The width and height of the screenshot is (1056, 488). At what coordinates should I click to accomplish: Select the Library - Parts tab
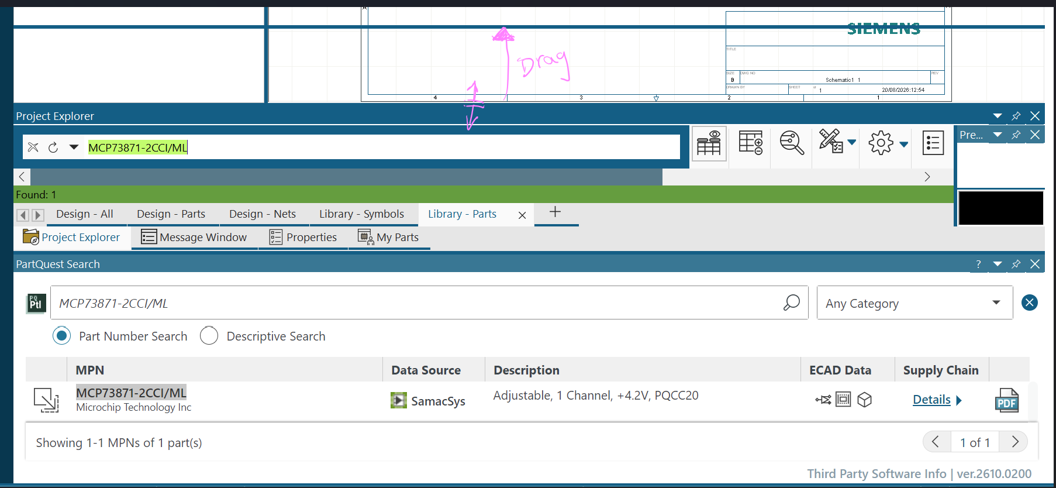462,214
